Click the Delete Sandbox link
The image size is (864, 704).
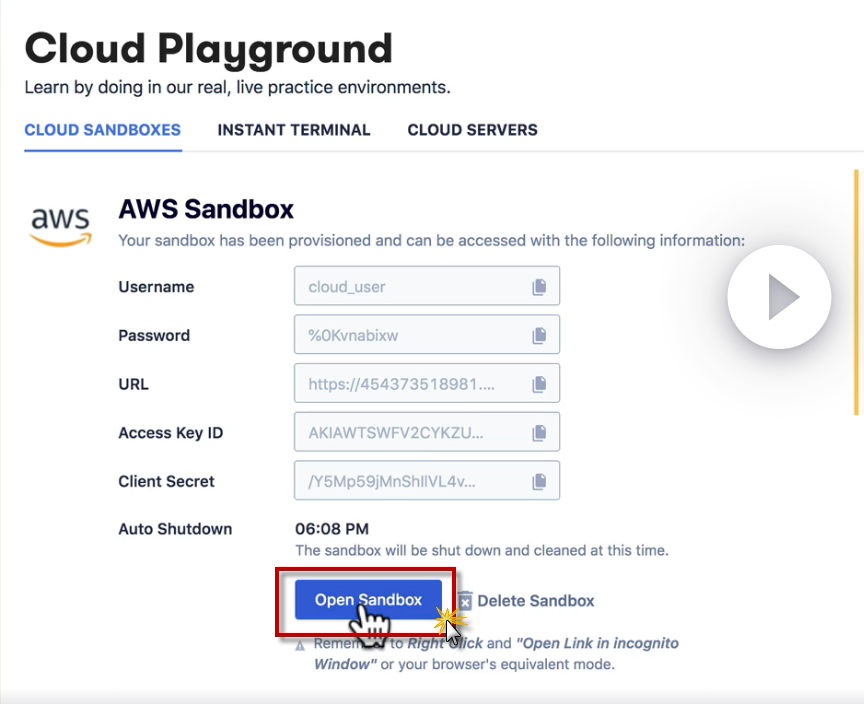pos(535,601)
